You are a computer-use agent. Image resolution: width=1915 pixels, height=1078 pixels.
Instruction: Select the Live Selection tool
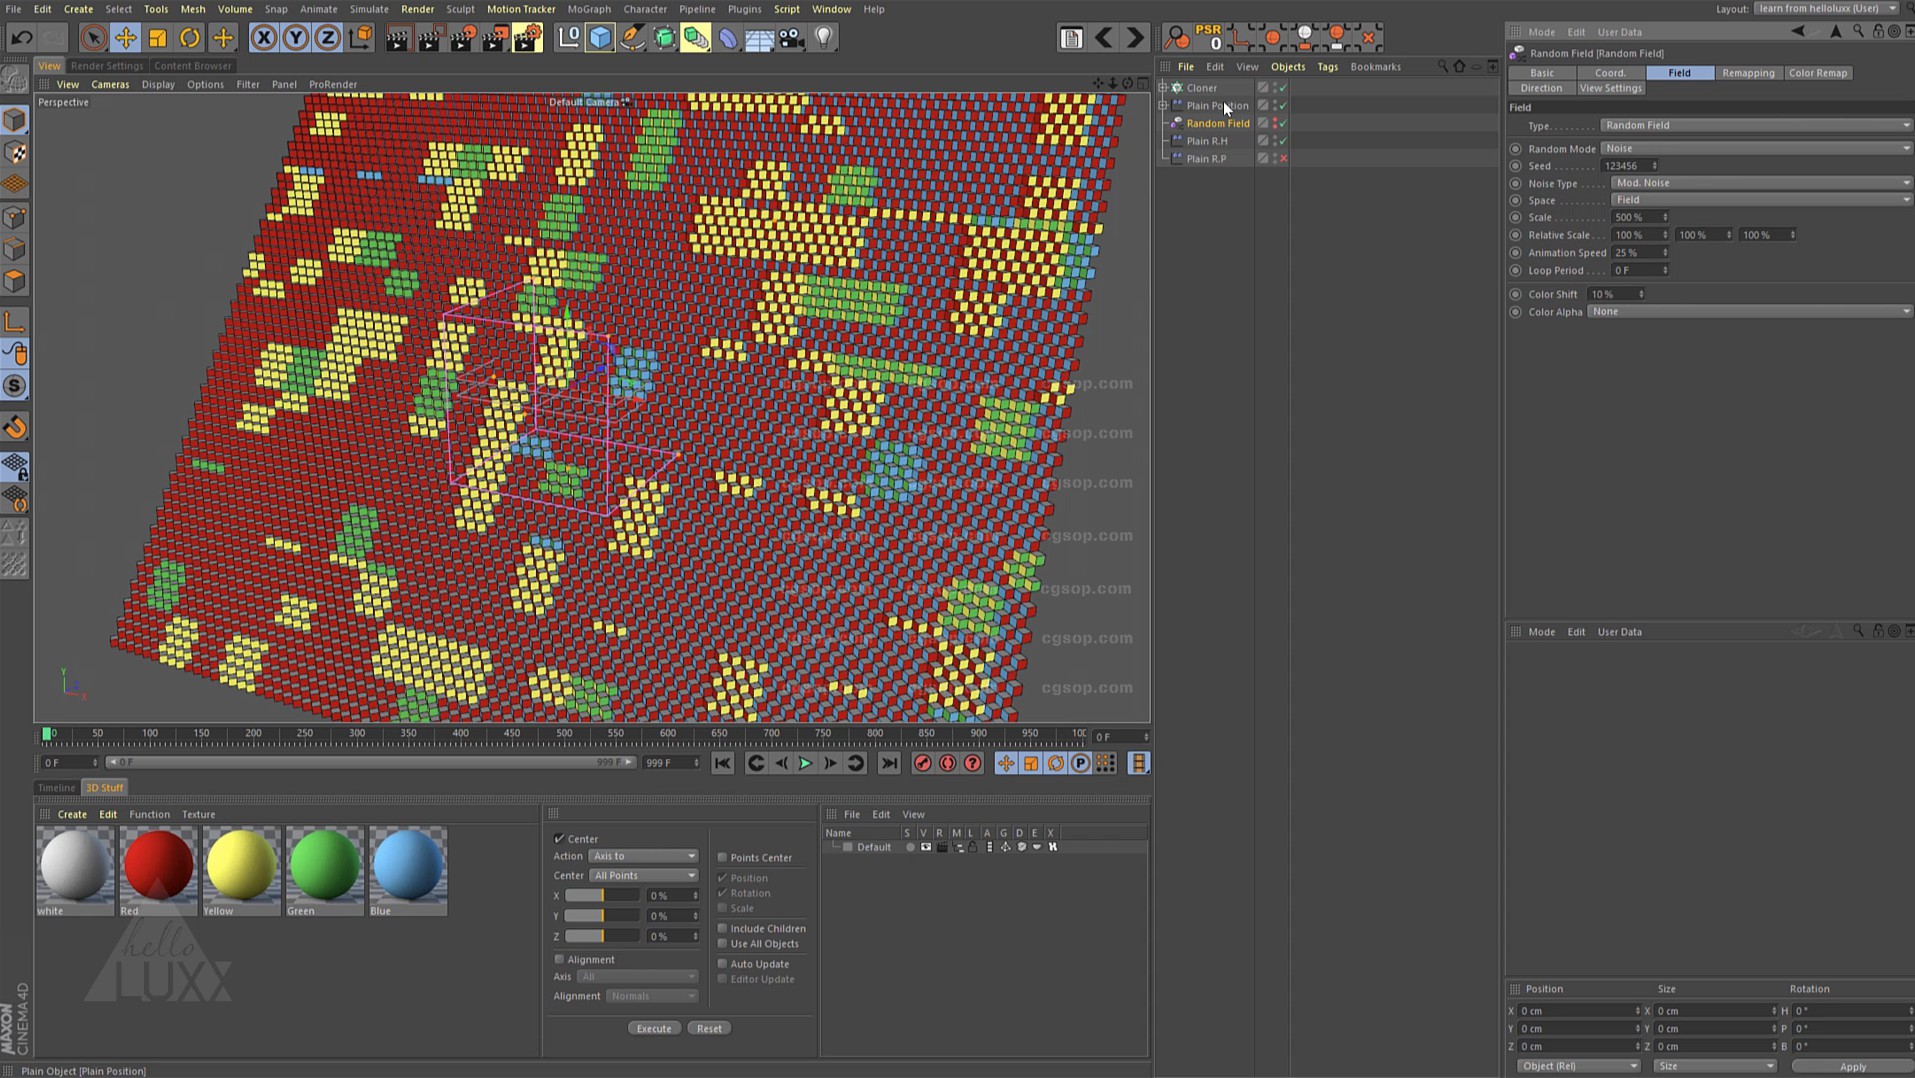coord(93,38)
